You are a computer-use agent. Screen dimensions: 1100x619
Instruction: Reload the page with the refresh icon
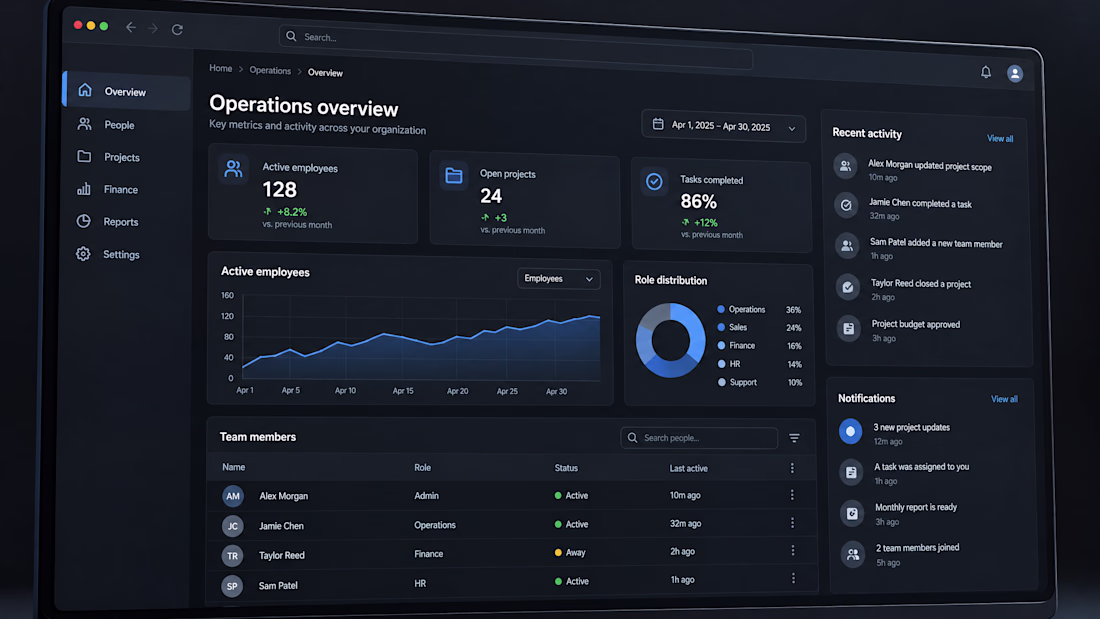point(177,29)
